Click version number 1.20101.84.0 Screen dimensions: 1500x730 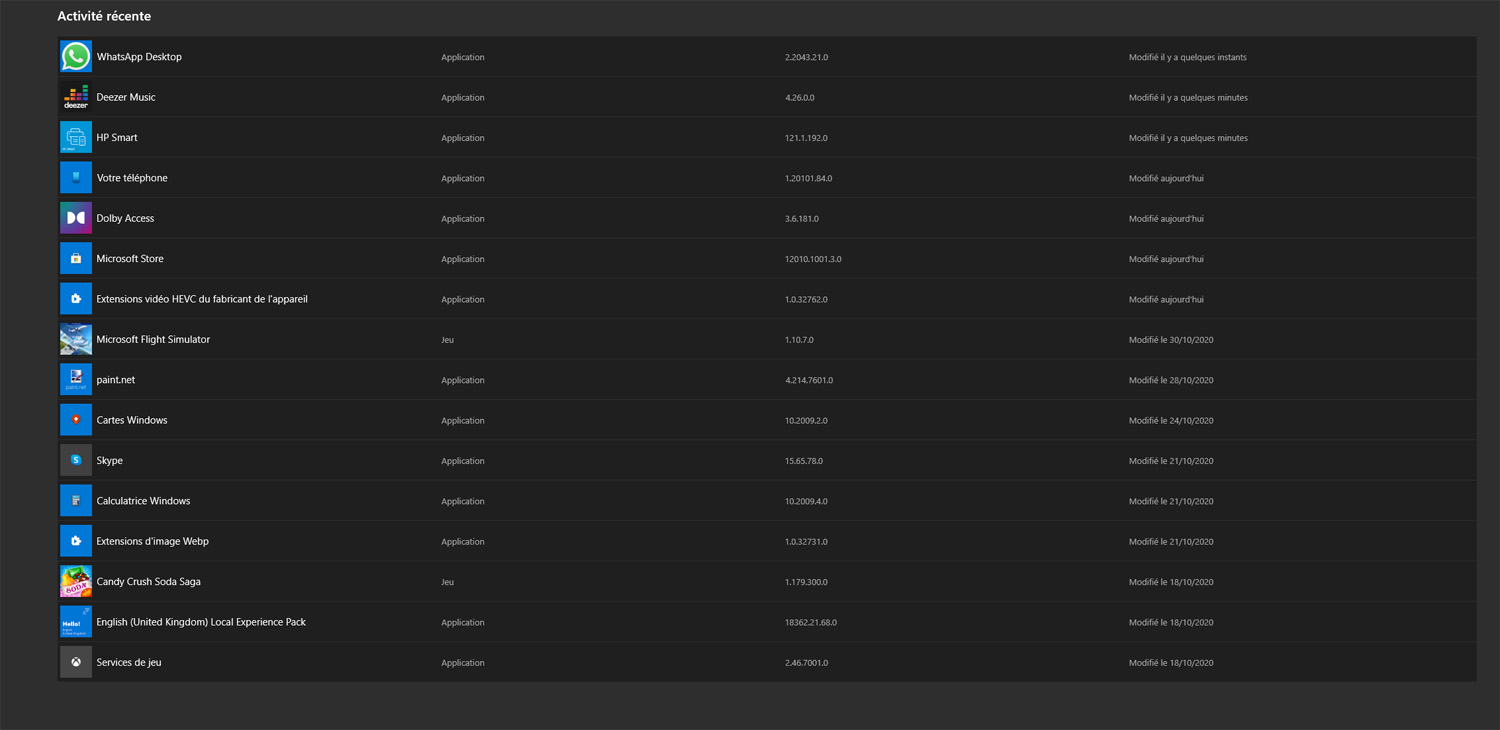(808, 178)
